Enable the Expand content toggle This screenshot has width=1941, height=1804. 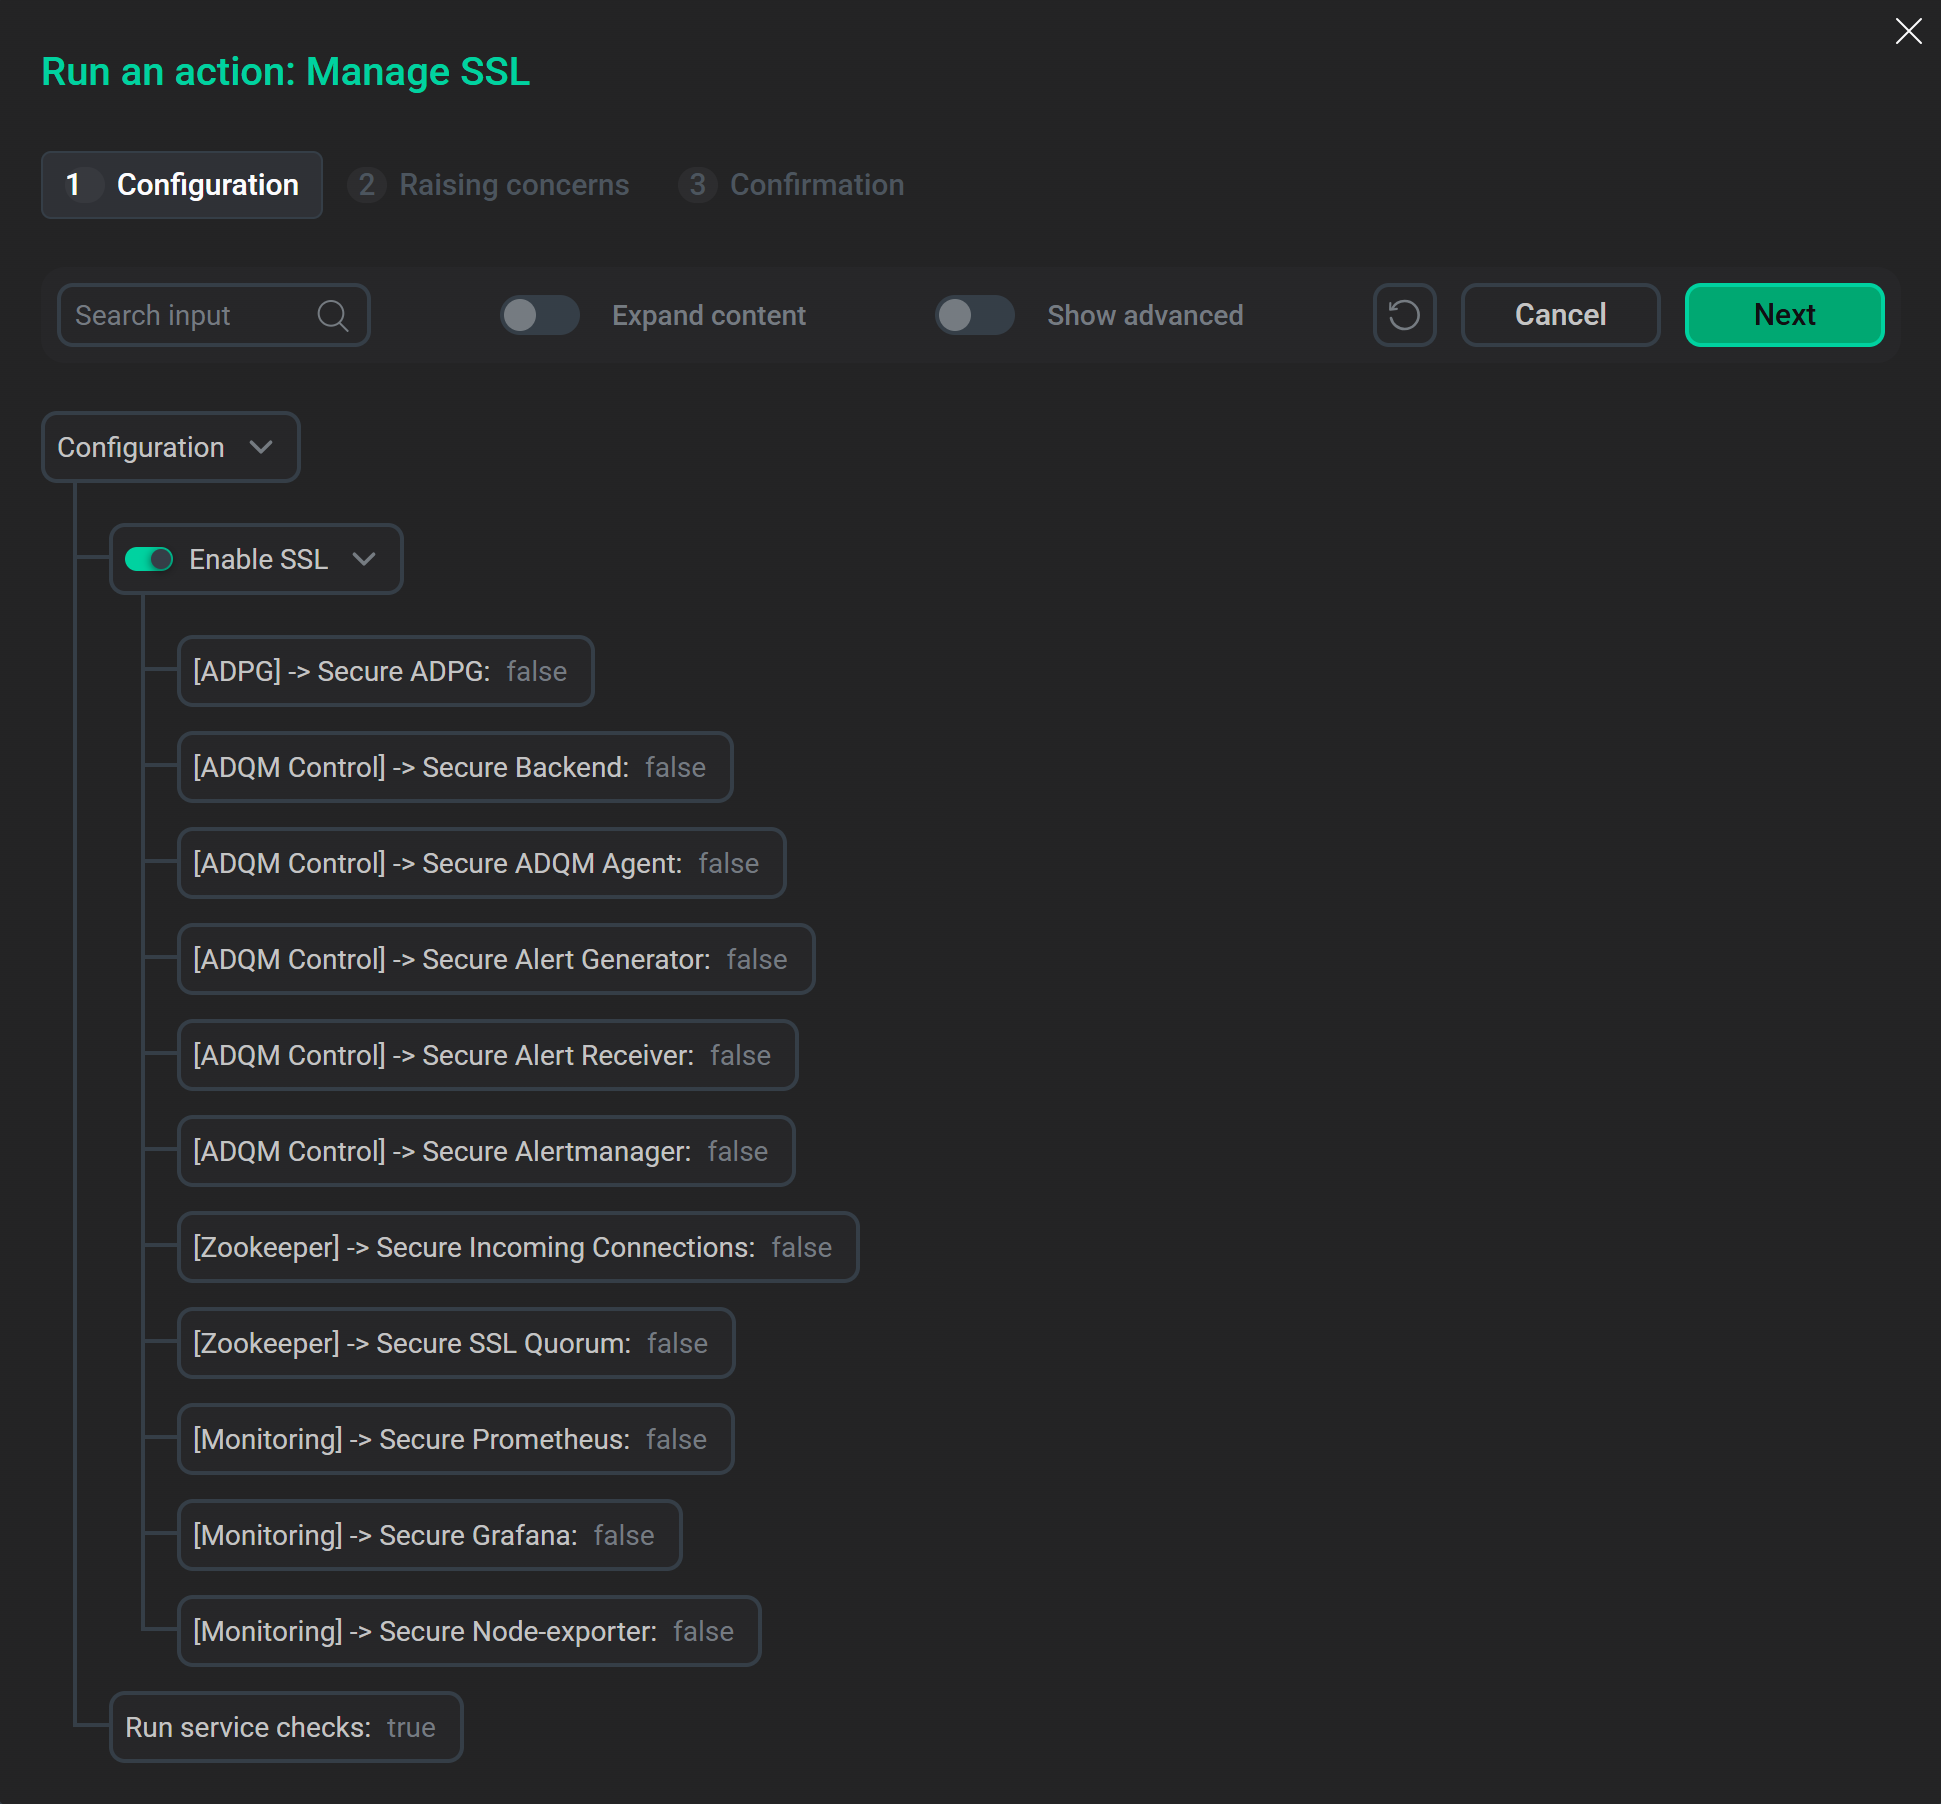(539, 315)
